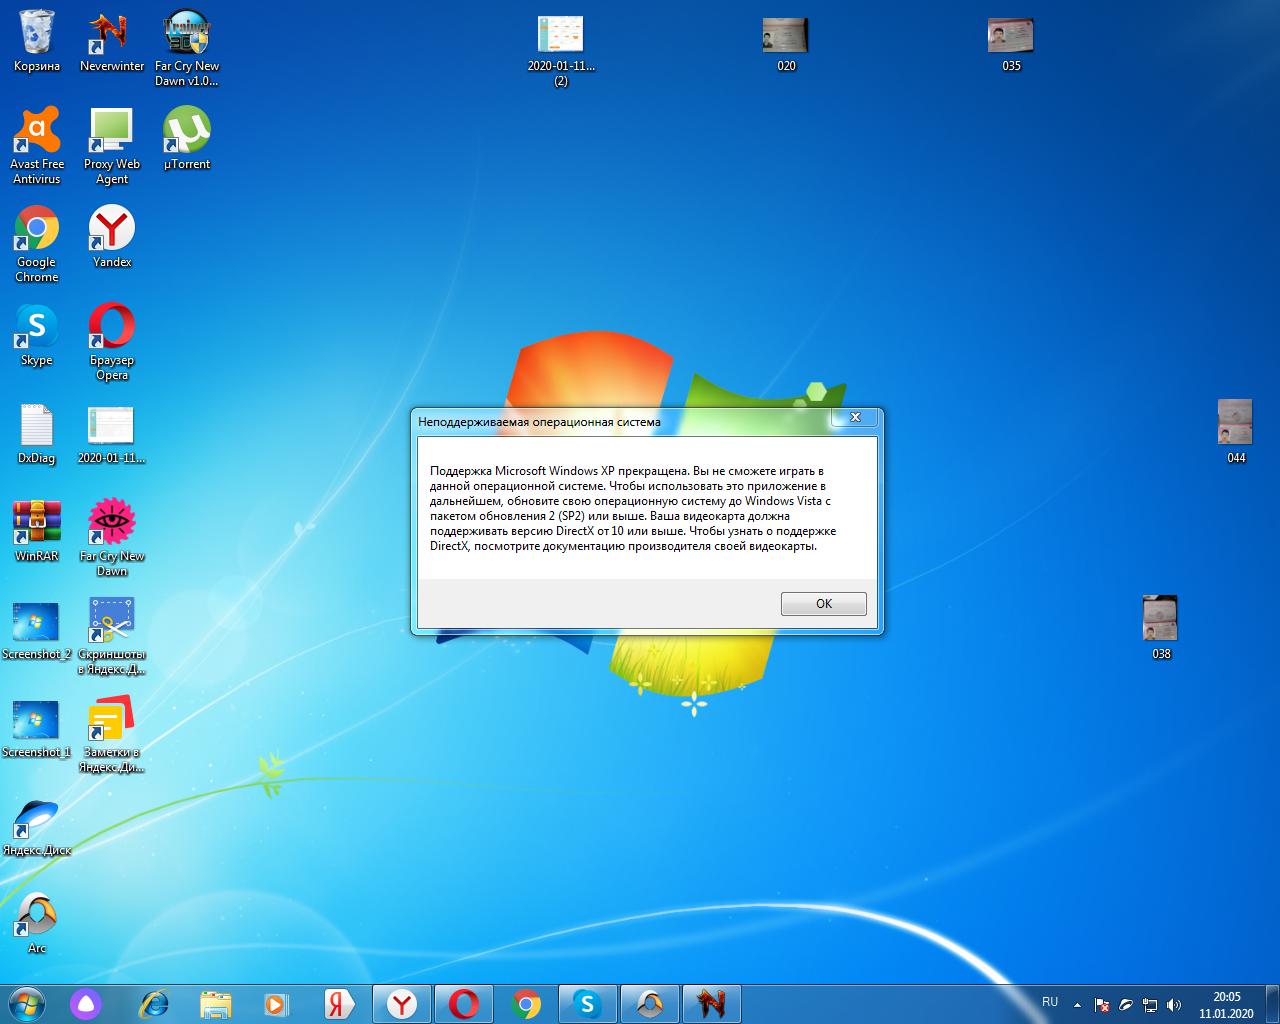
Task: Click OK in the unsupported OS dialog
Action: 823,604
